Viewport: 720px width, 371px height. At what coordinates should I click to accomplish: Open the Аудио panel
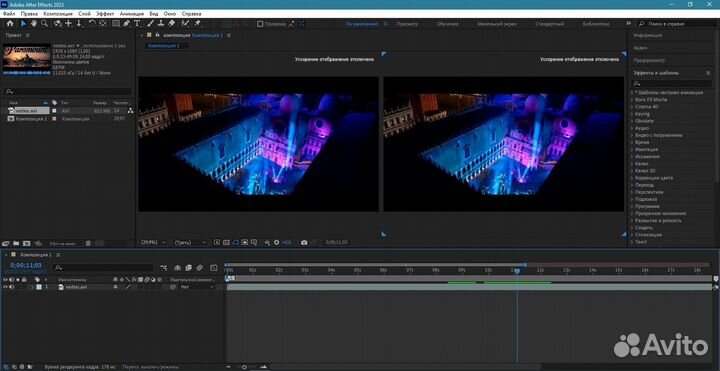tap(641, 48)
